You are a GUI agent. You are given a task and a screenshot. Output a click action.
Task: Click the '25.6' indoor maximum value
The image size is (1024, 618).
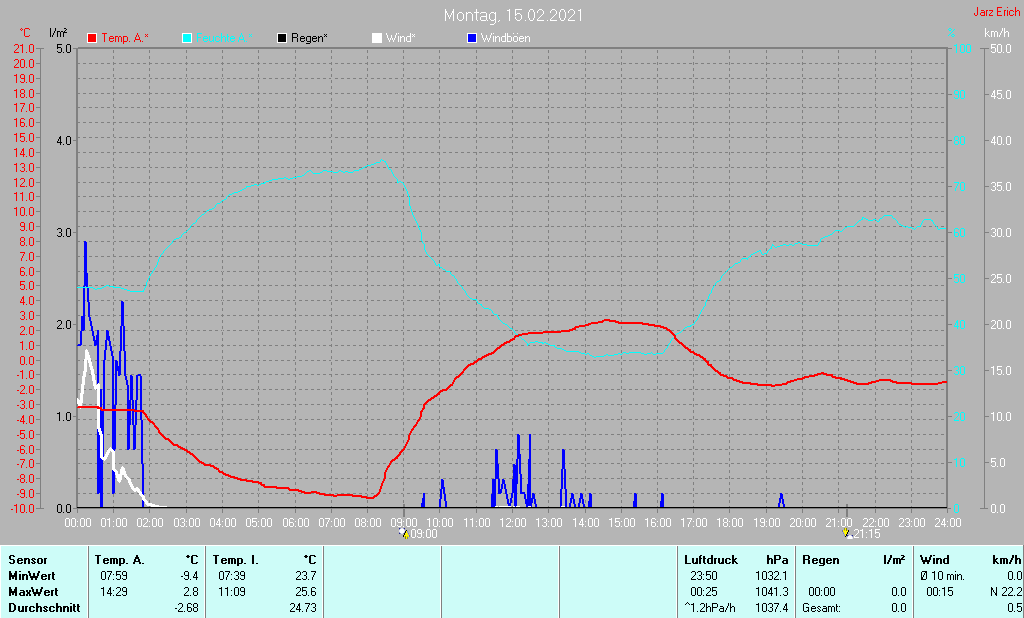306,592
